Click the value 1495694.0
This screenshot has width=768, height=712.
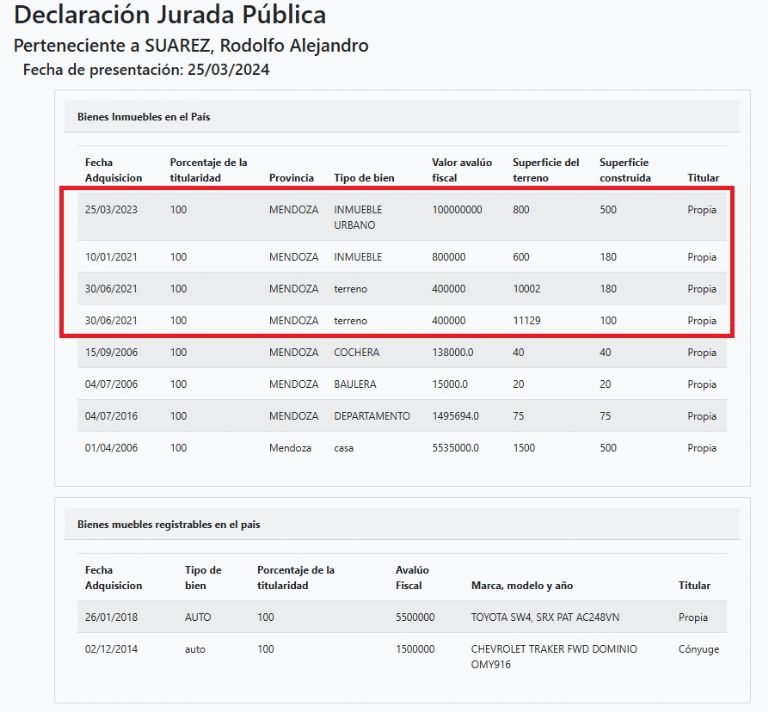click(x=455, y=416)
